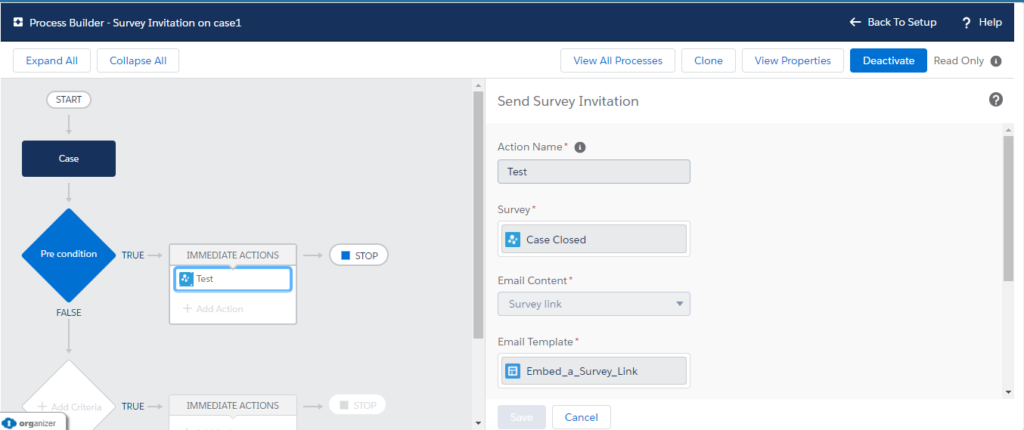
Task: Click the email template icon for Embed_a_Survey_Link
Action: pyautogui.click(x=512, y=371)
